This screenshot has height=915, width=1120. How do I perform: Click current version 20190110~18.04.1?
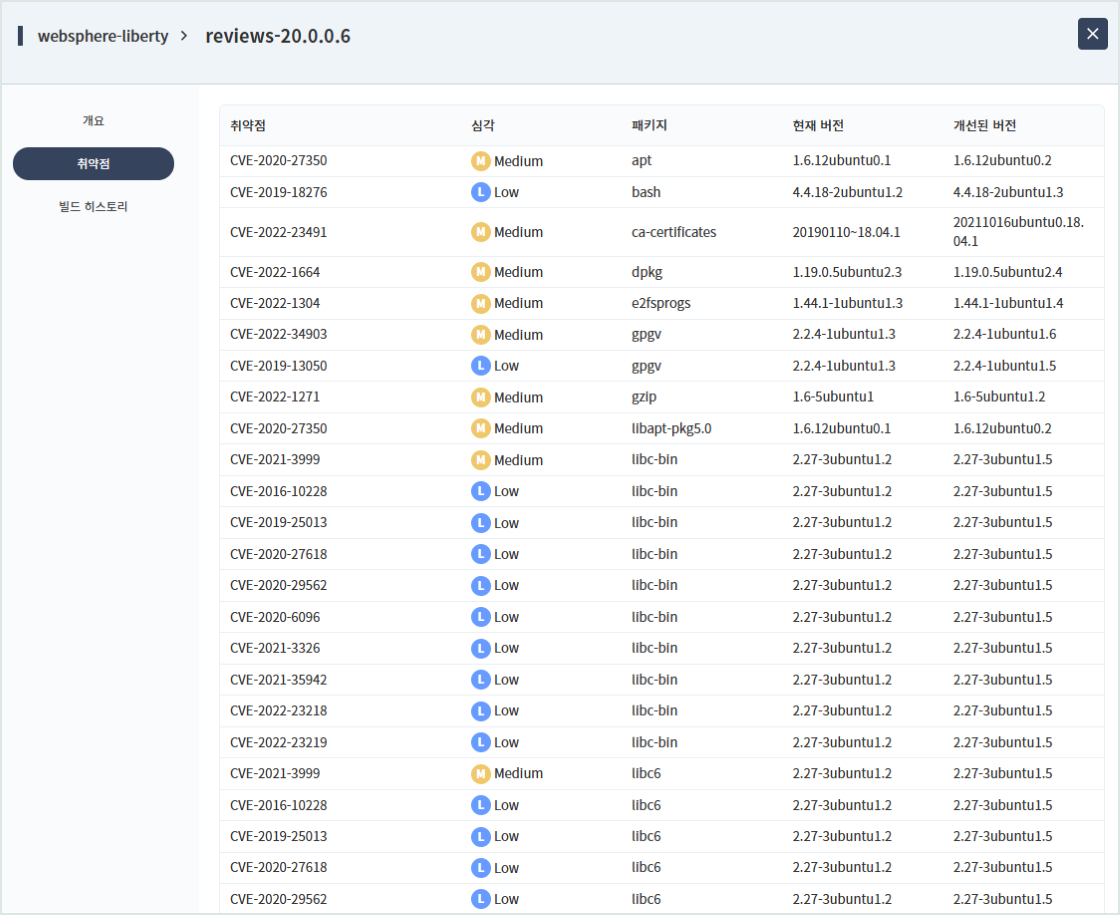pyautogui.click(x=846, y=232)
